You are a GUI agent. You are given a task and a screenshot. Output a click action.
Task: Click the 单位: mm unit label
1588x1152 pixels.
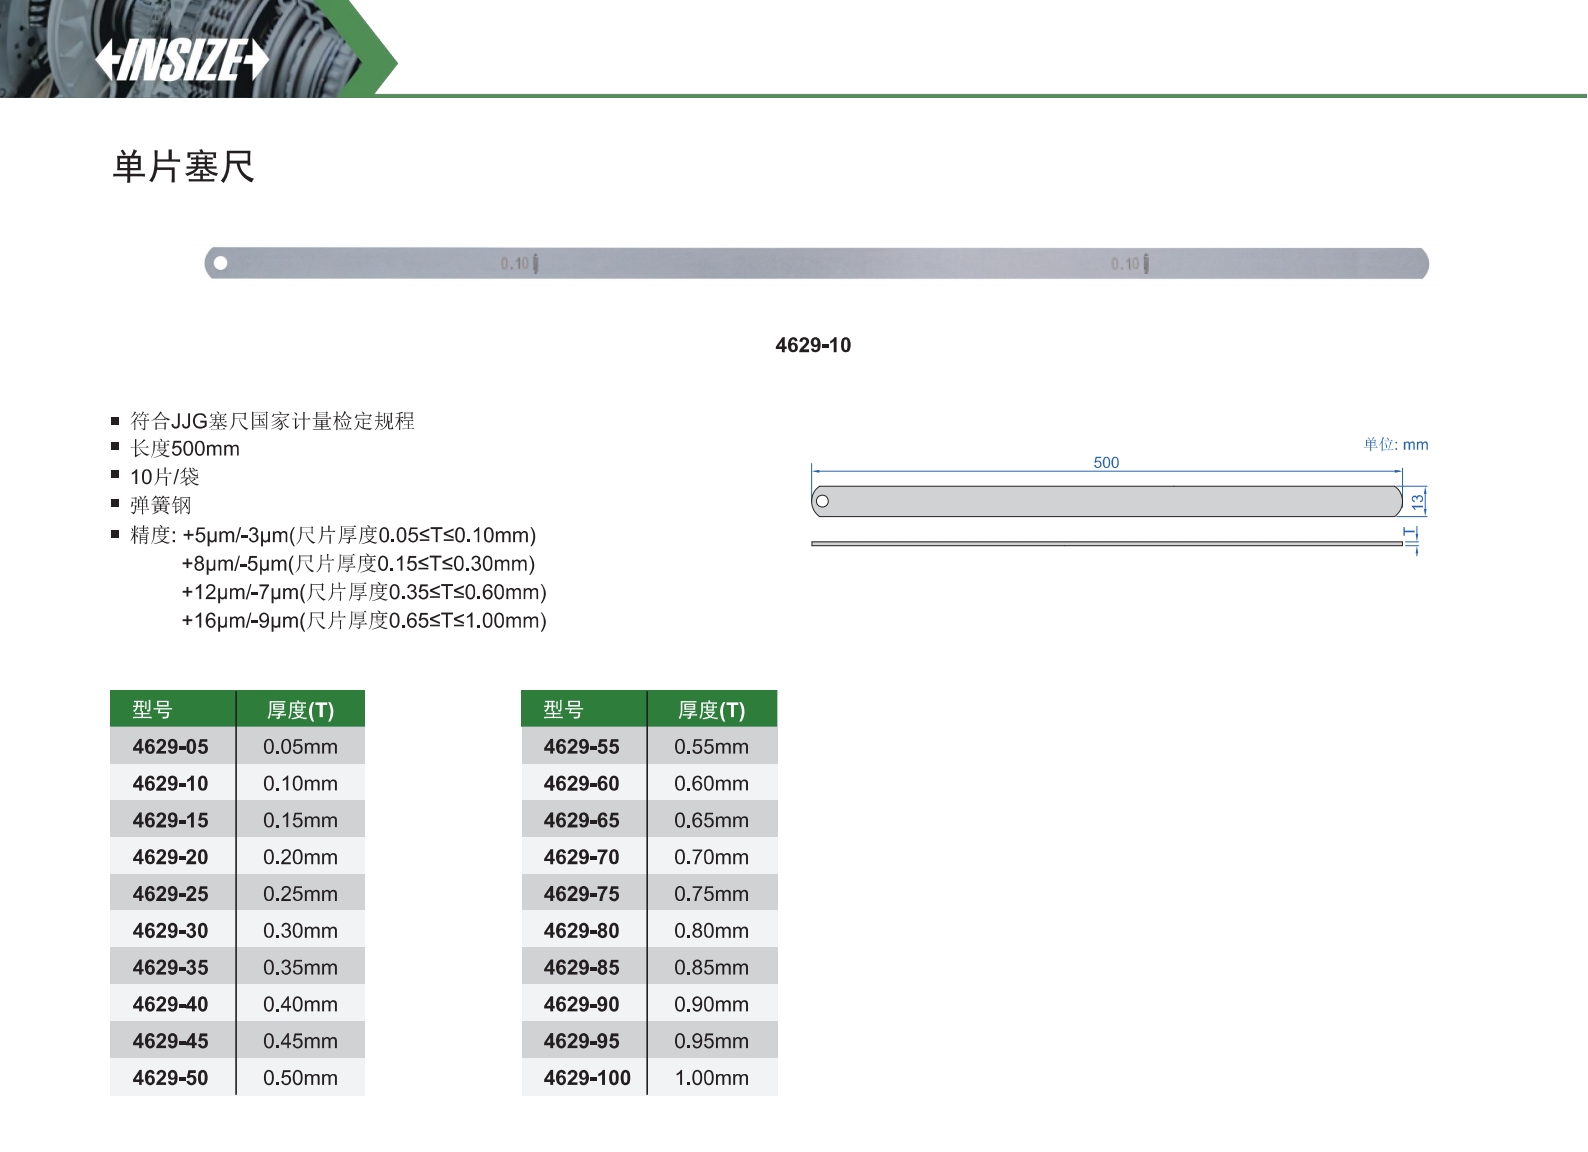[x=1396, y=444]
